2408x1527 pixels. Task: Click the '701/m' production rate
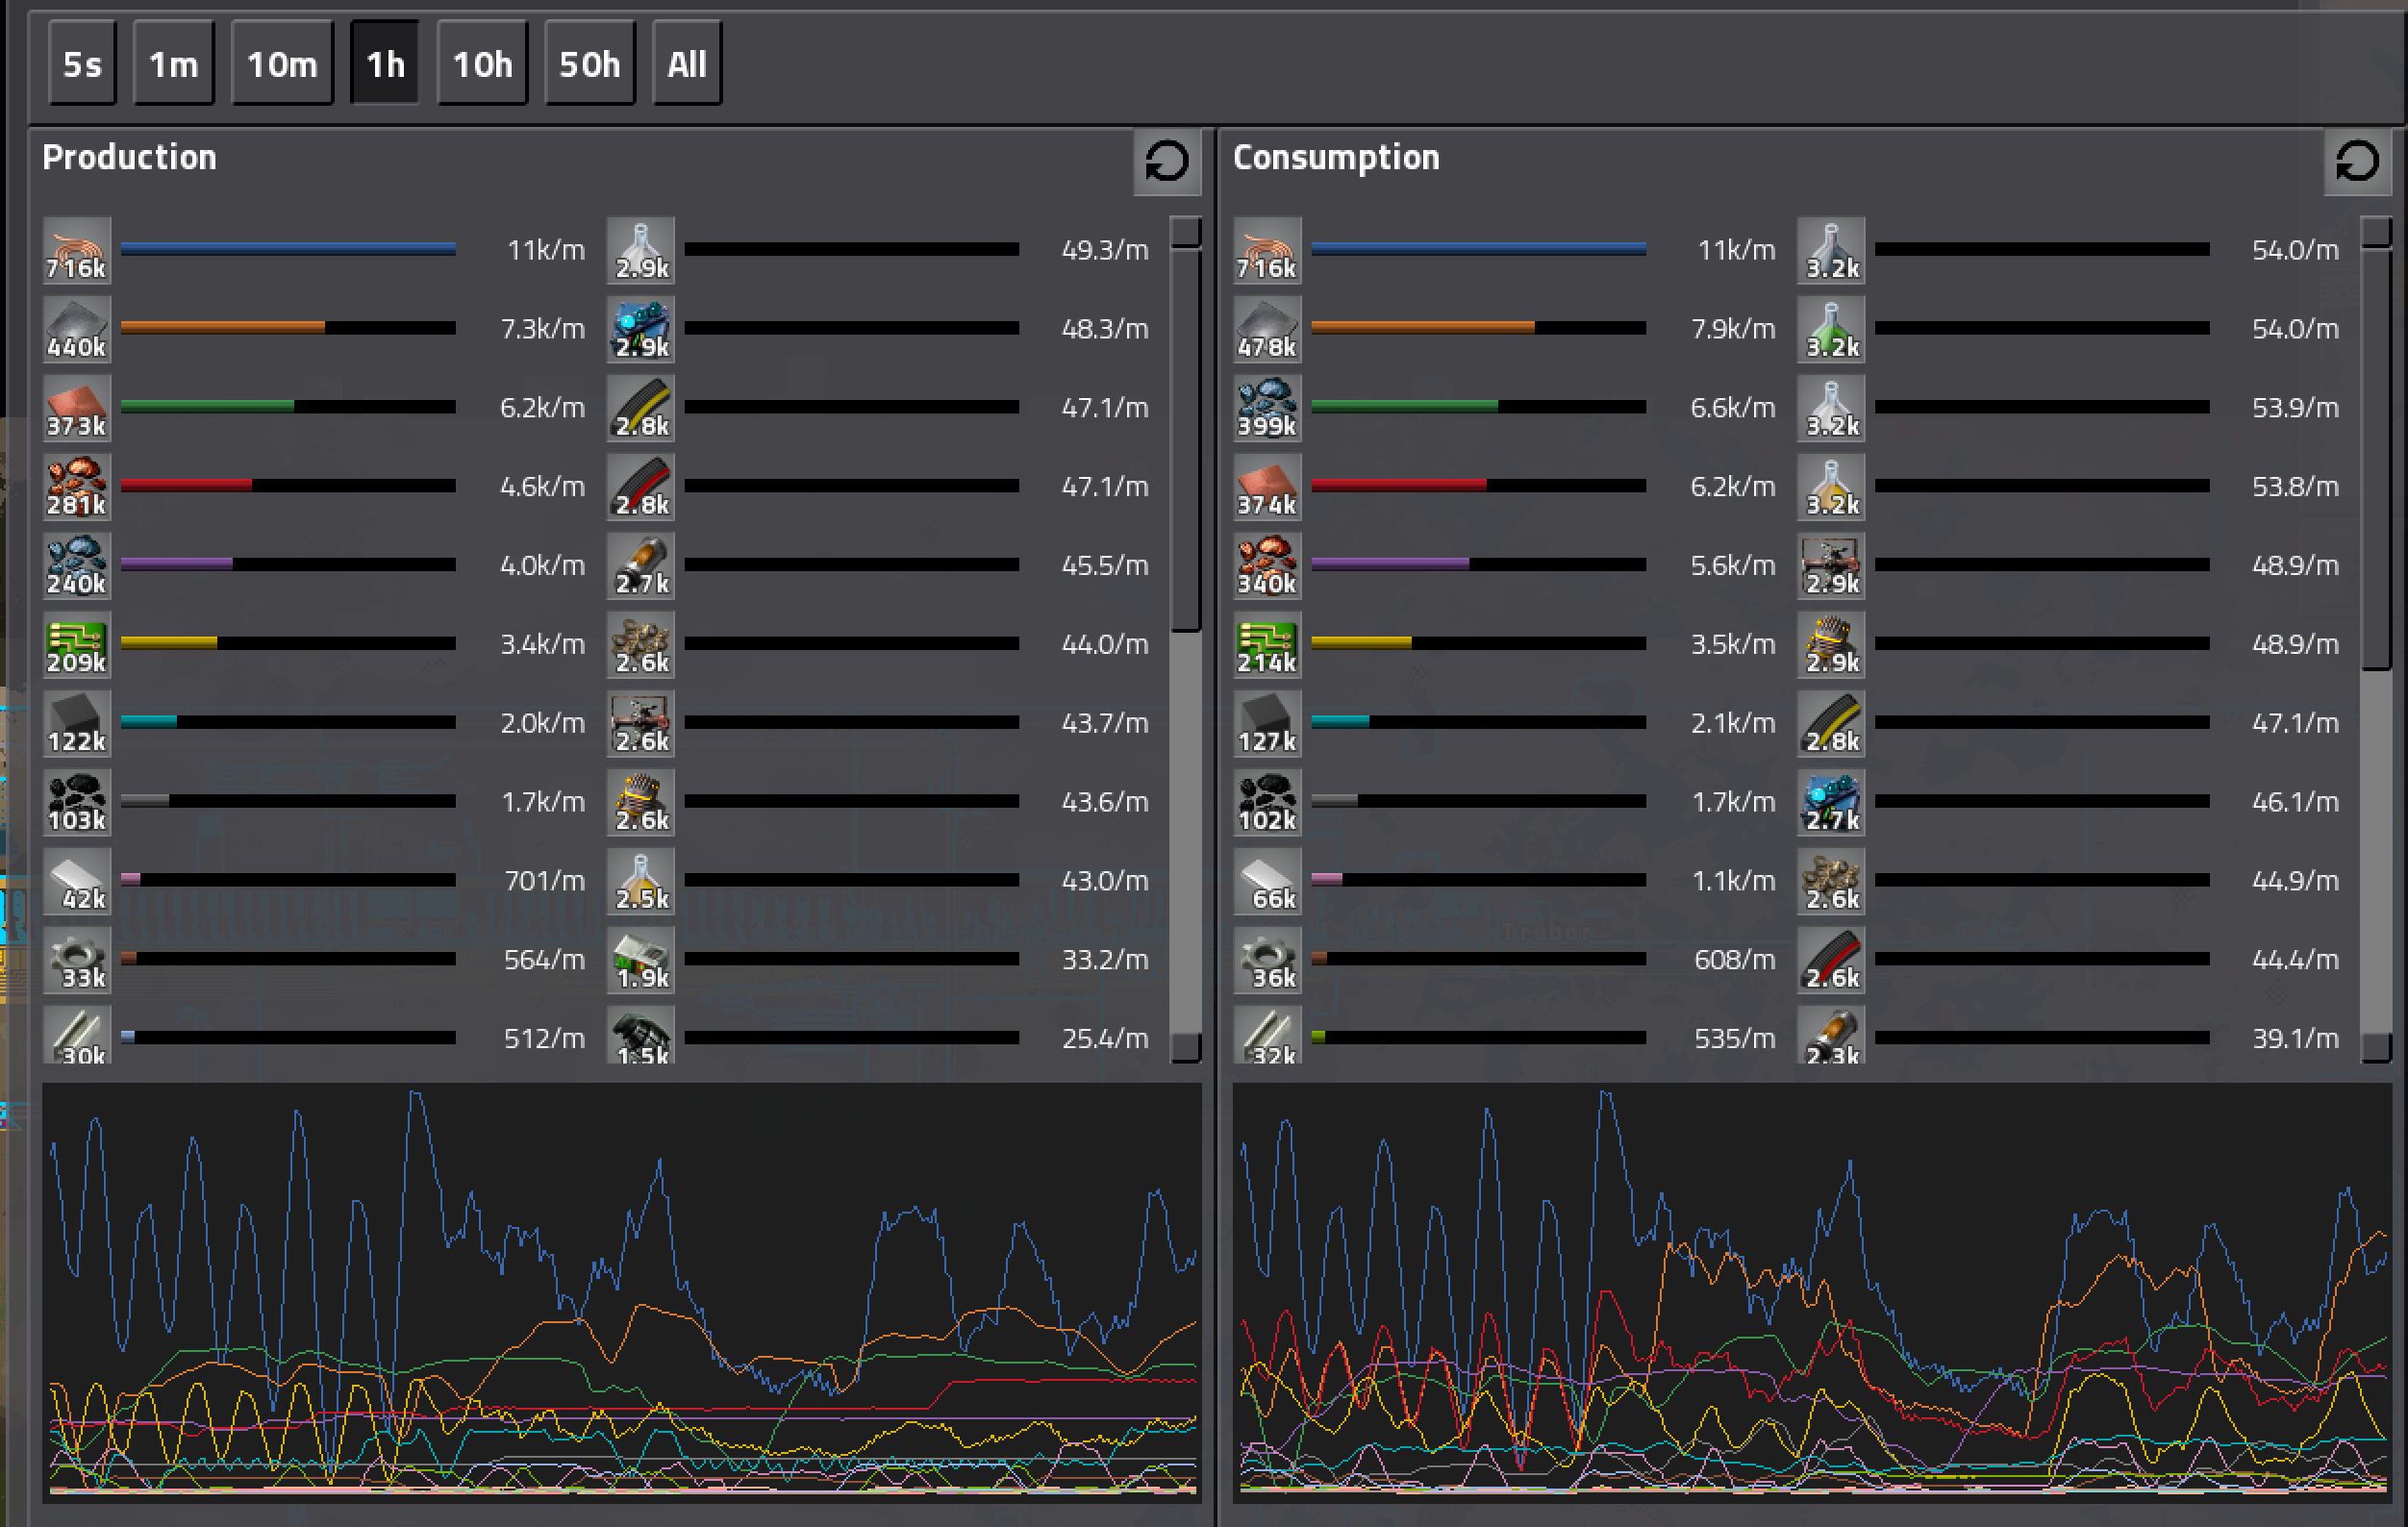(x=545, y=881)
